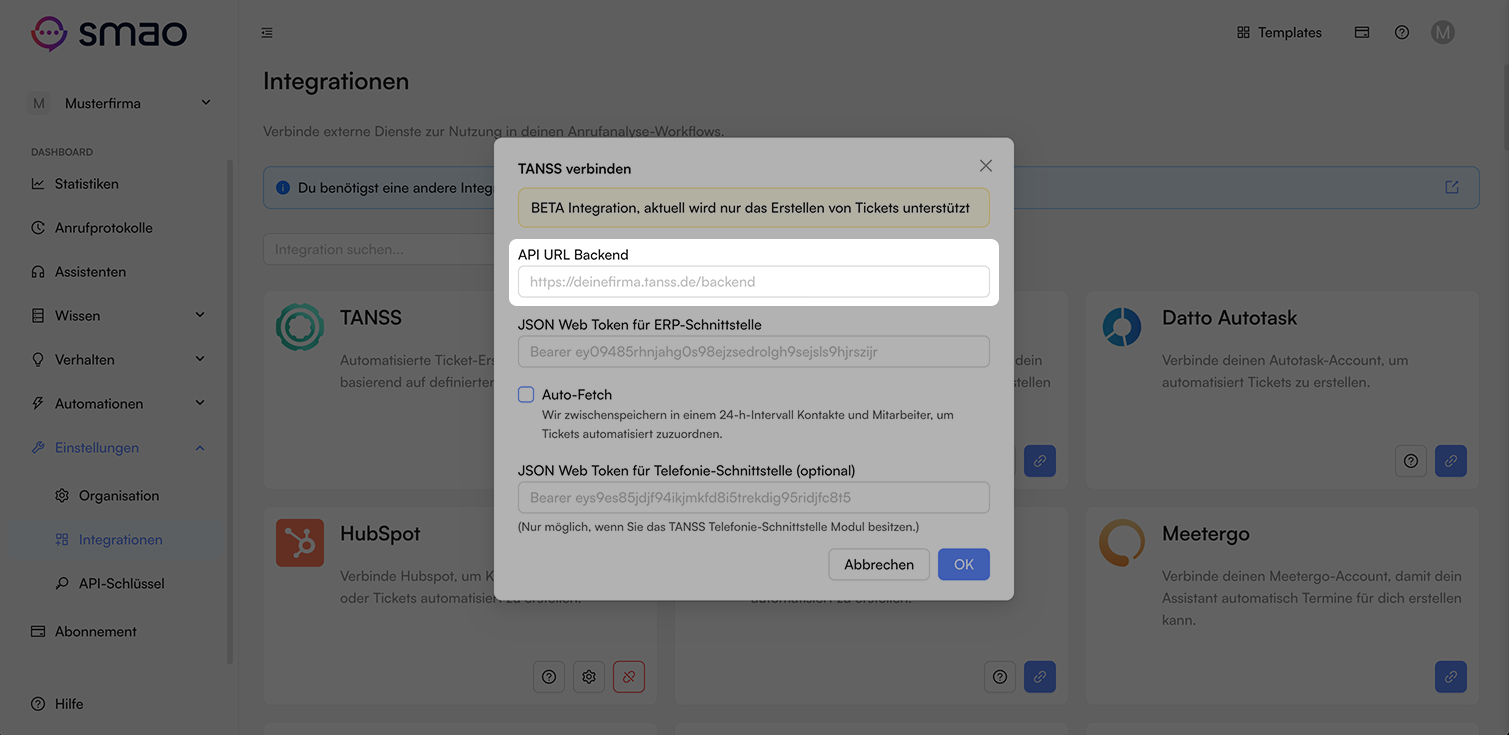This screenshot has height=735, width=1509.
Task: Click the Abonnement card icon
Action: pos(38,632)
